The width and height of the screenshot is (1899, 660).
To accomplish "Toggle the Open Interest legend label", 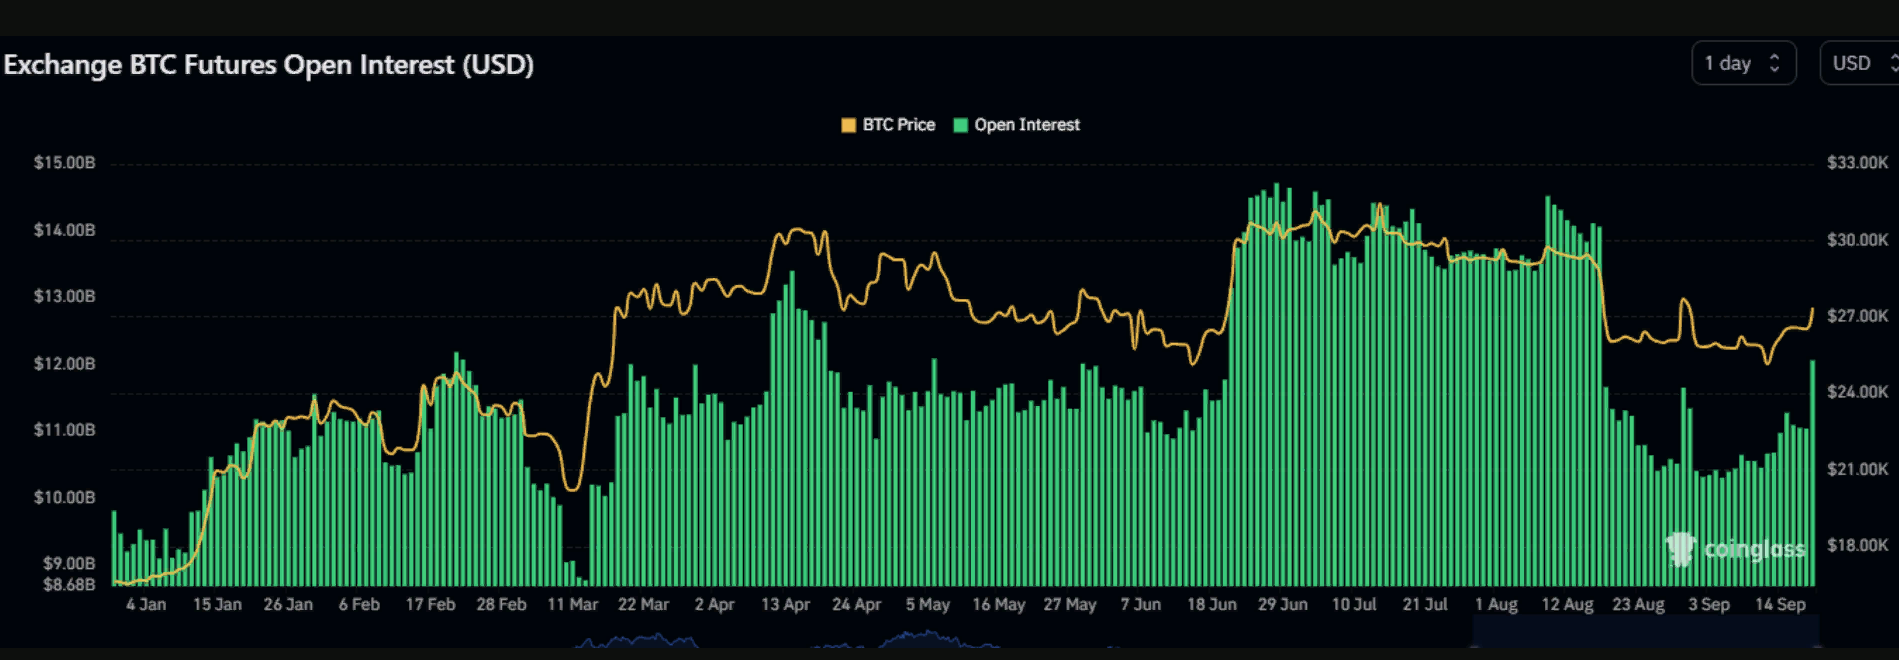I will pos(1027,125).
